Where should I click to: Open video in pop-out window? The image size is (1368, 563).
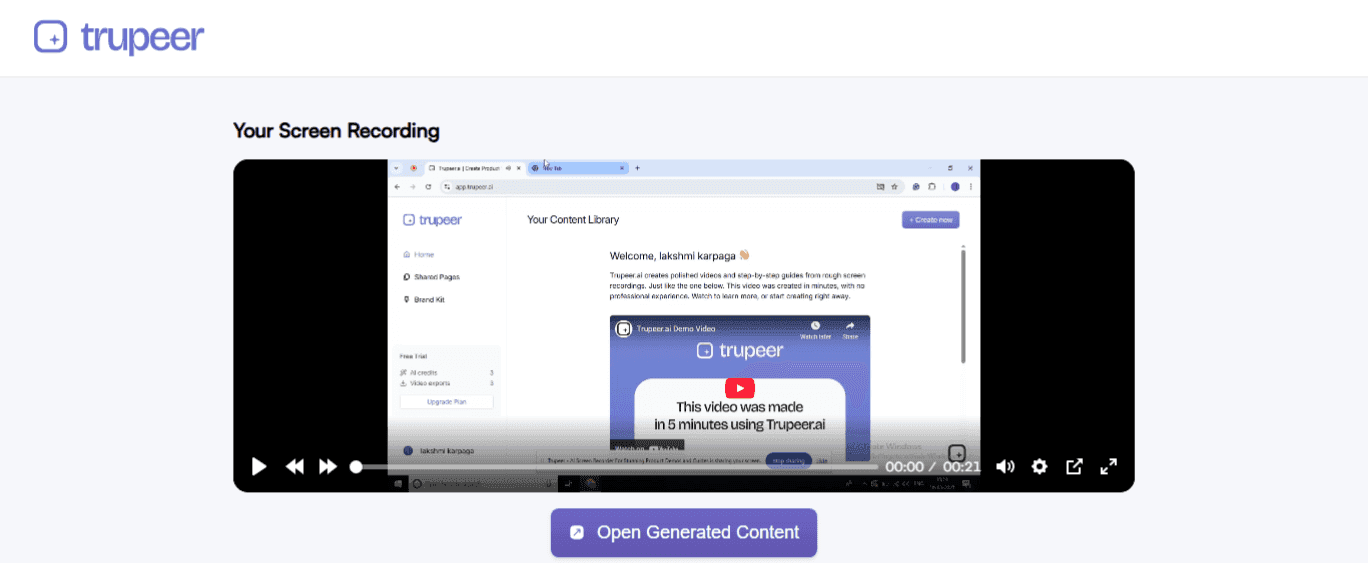tap(1074, 466)
